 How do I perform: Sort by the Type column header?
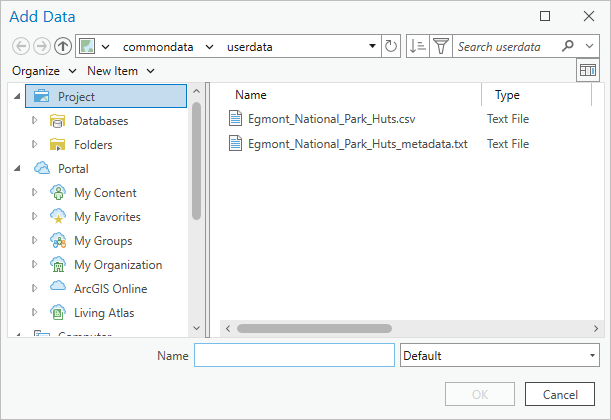pos(507,95)
